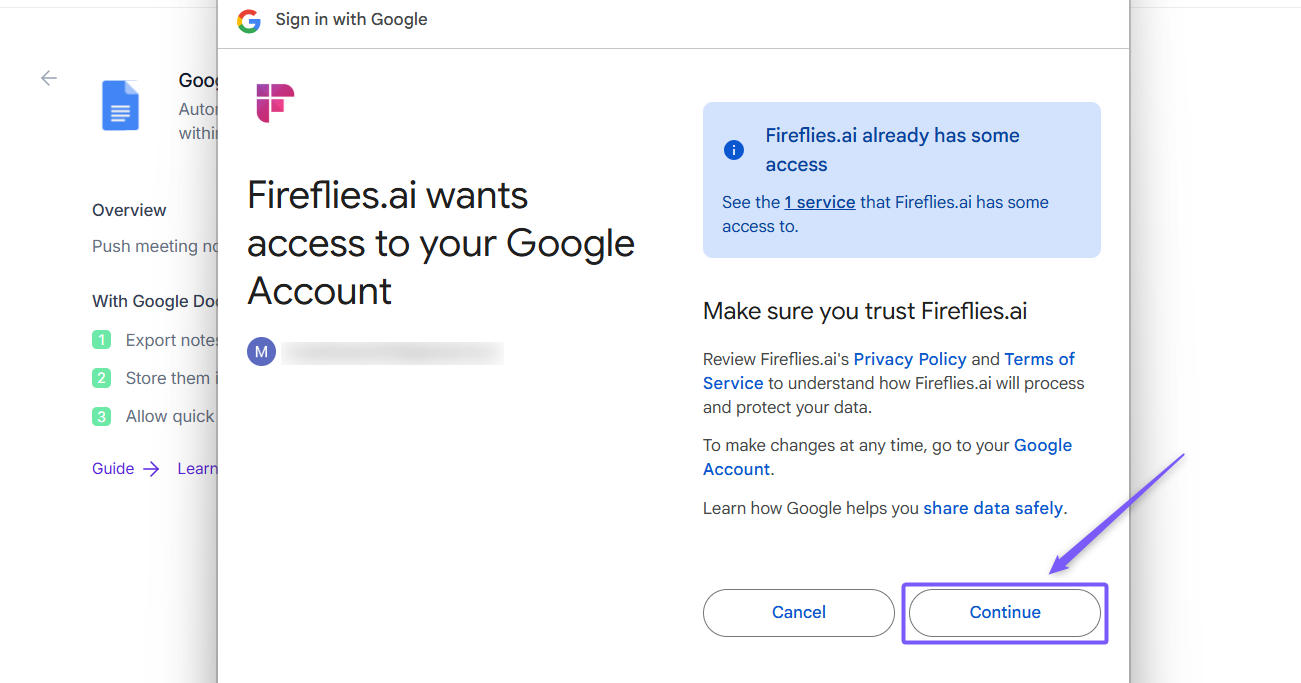Go back using the left arrow icon

coord(49,78)
